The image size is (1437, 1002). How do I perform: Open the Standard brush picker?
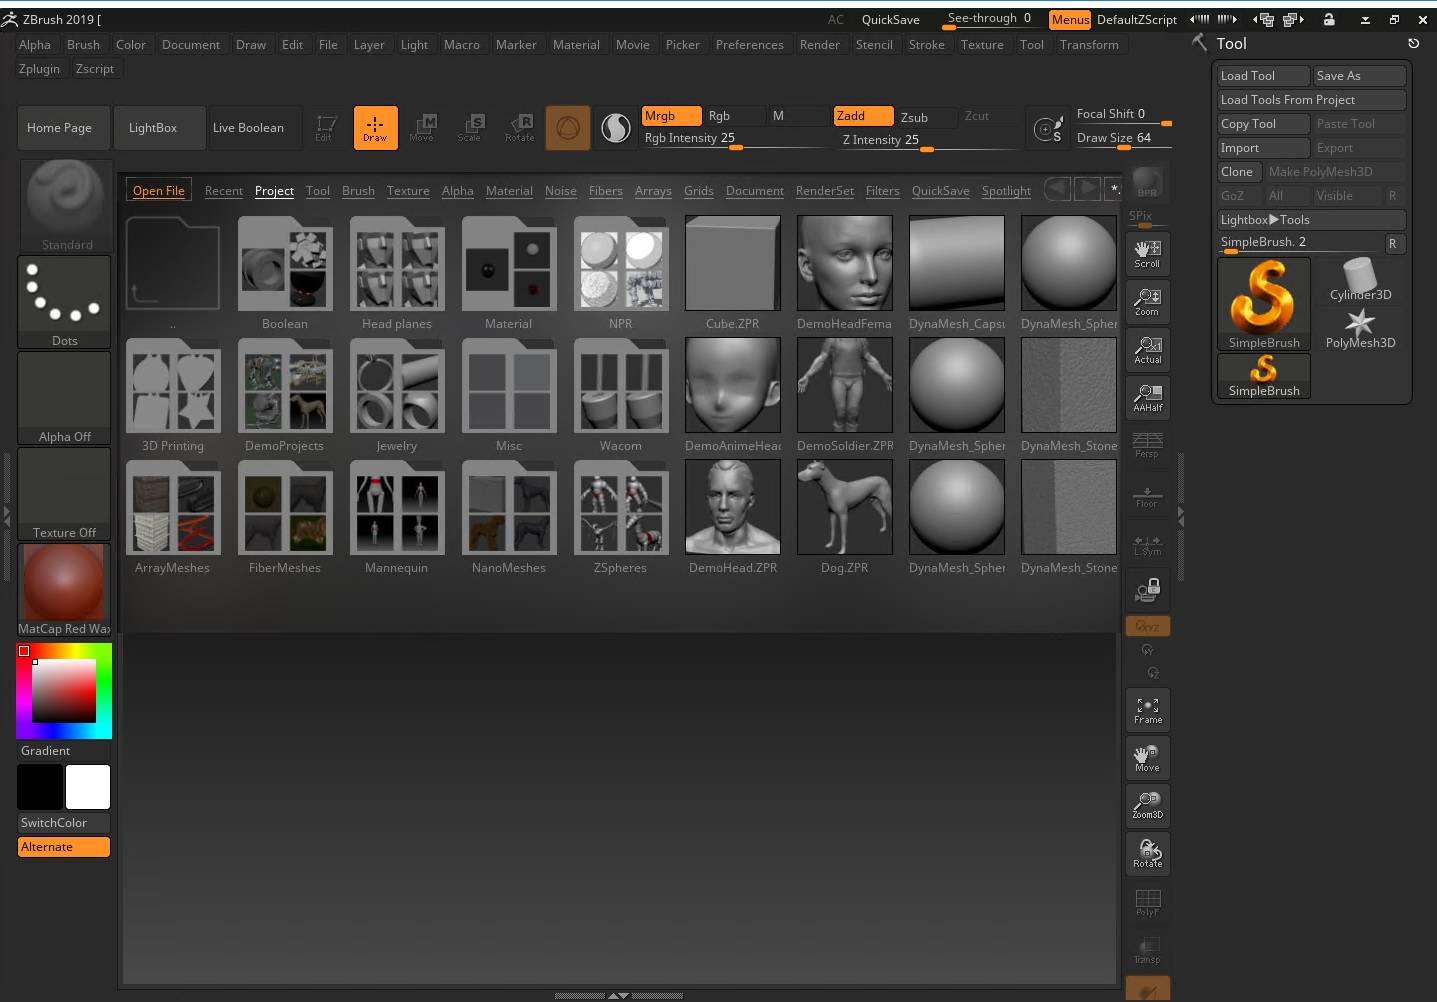tap(65, 206)
